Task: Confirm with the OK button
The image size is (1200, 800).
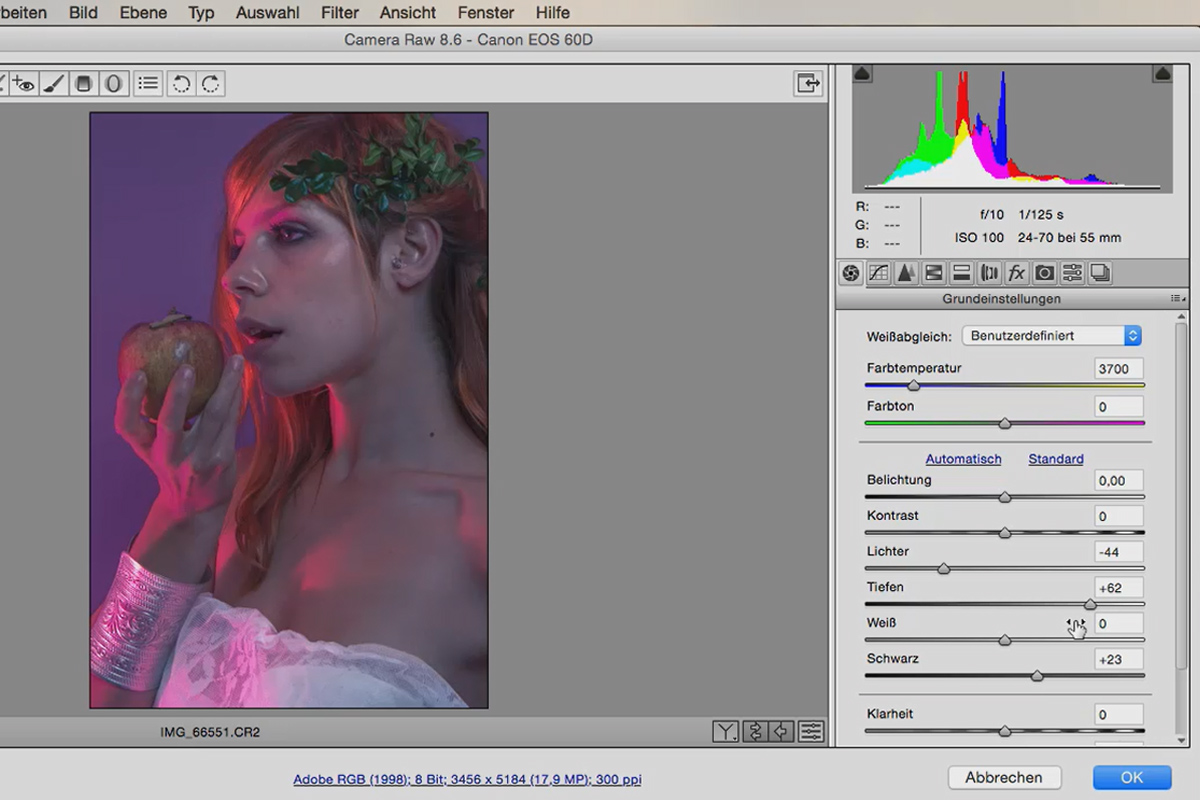Action: [x=1132, y=777]
